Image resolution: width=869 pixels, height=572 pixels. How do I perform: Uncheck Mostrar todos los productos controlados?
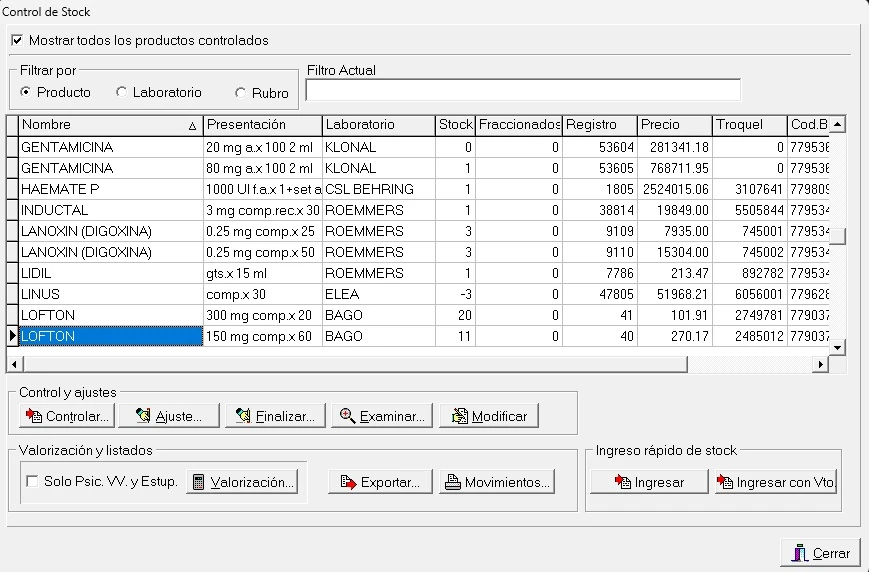[x=17, y=41]
